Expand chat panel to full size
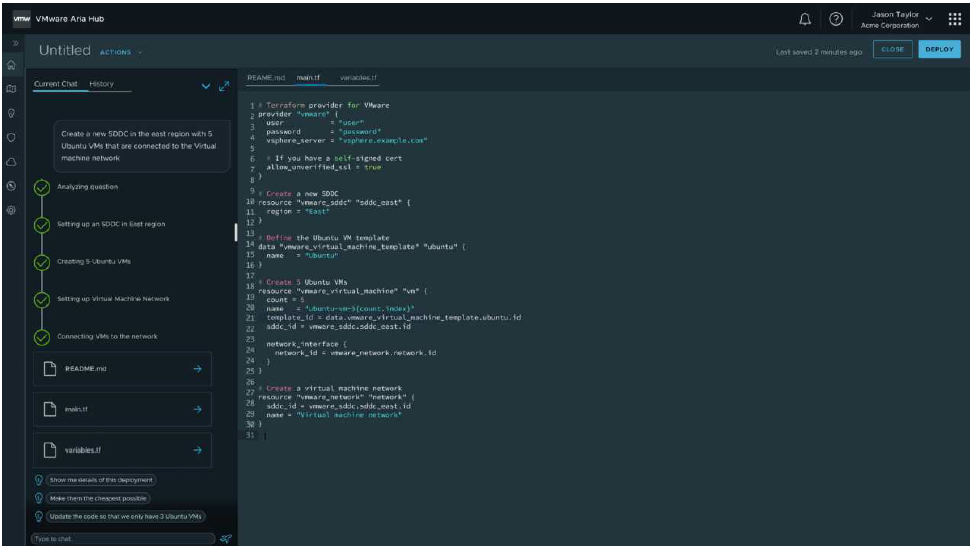This screenshot has height=547, width=971. (223, 87)
